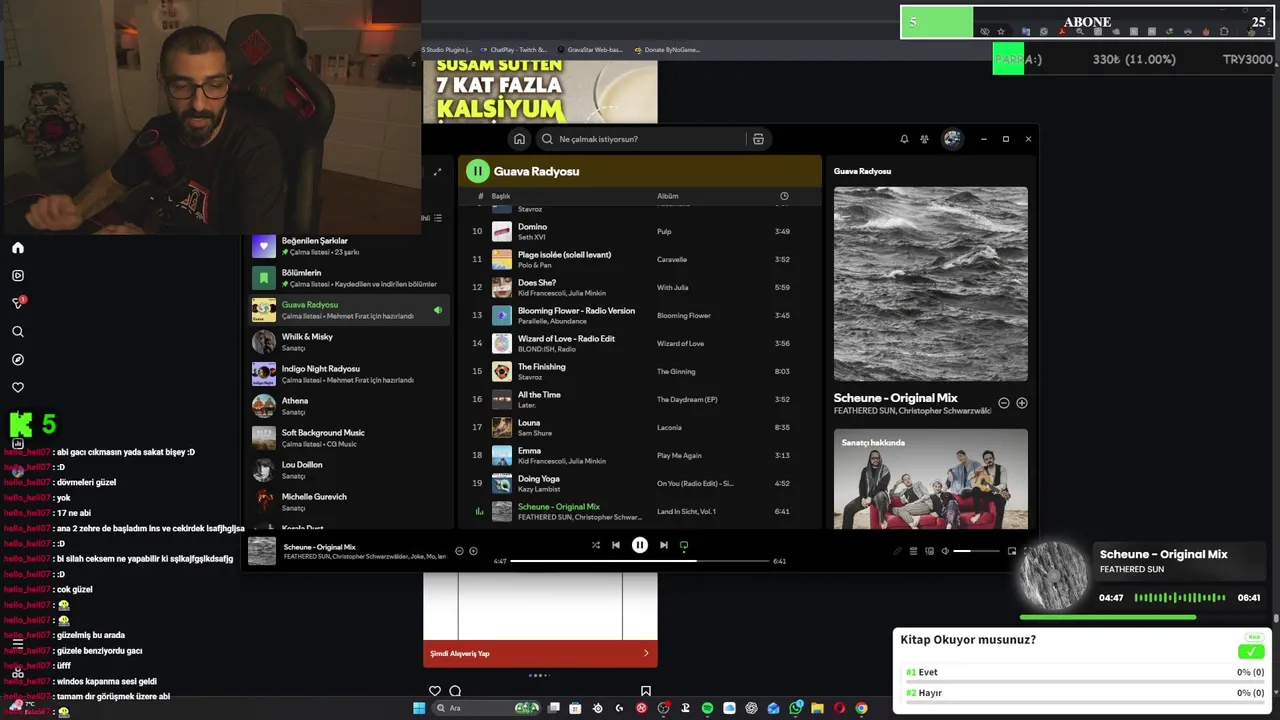Mute Spotify with the speaker icon
Viewport: 1280px width, 720px height.
[x=945, y=551]
